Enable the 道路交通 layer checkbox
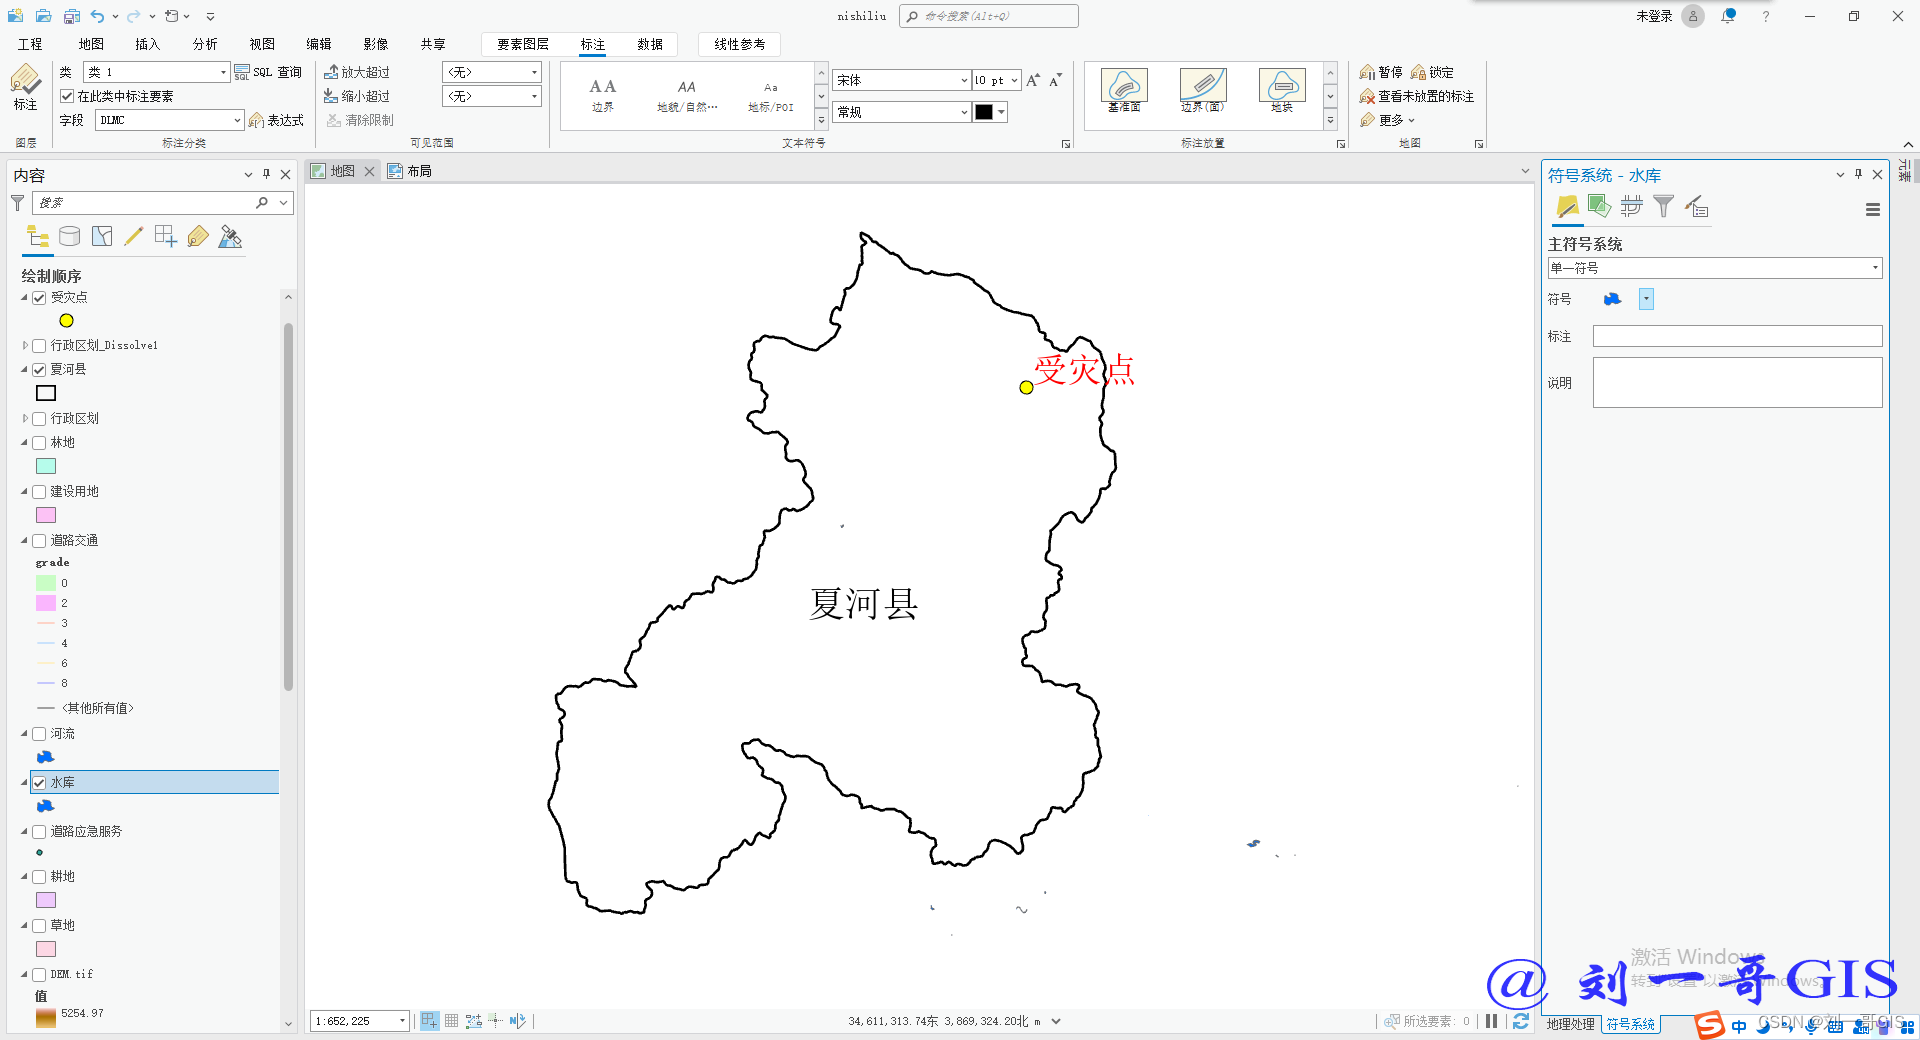1920x1040 pixels. coord(39,541)
